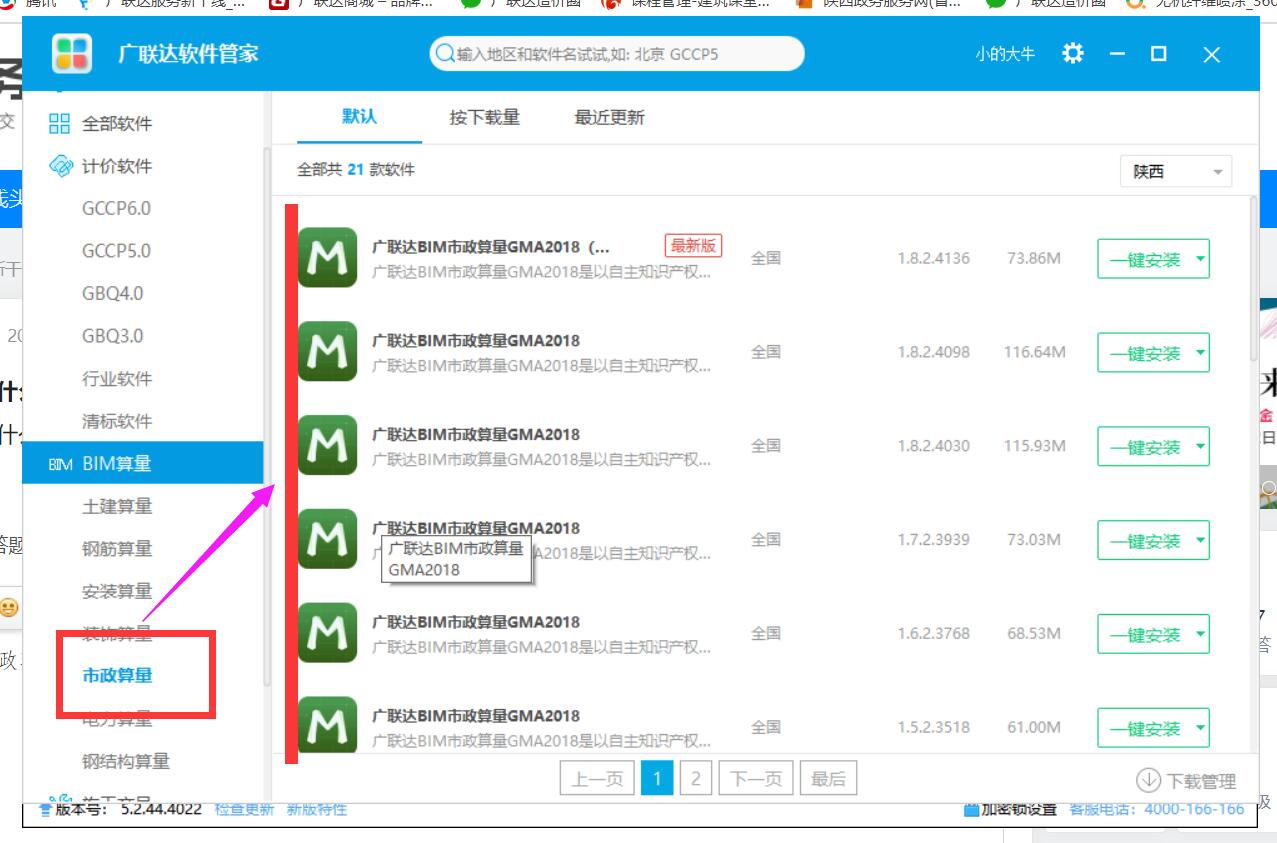Switch to the 按下载量 tab
Viewport: 1277px width, 843px height.
485,118
